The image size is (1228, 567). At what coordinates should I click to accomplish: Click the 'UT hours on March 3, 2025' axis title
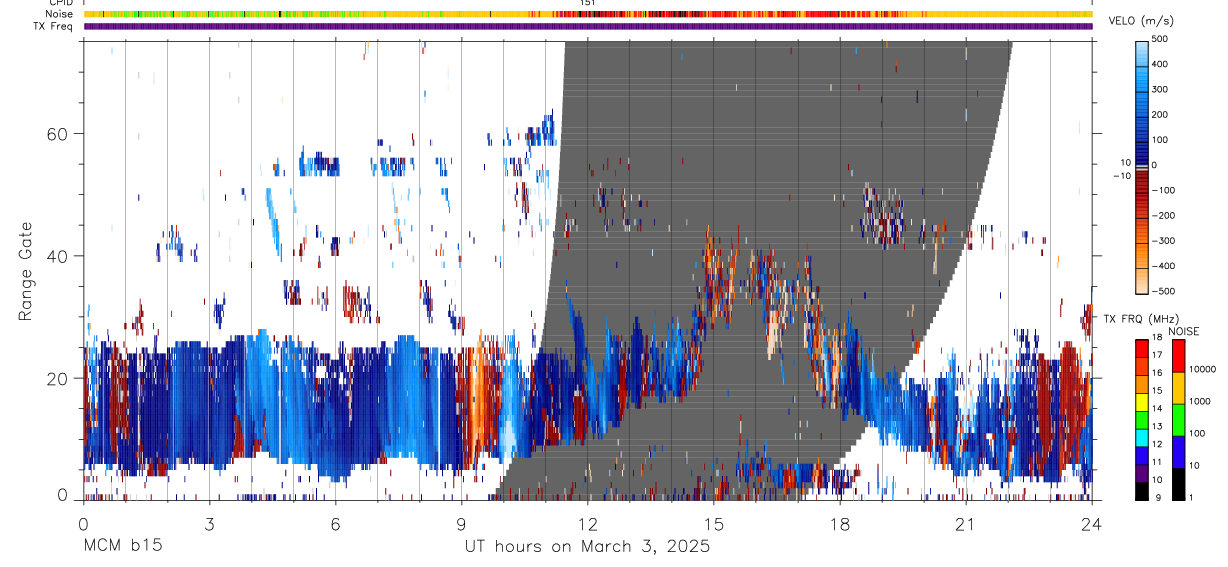click(x=587, y=546)
